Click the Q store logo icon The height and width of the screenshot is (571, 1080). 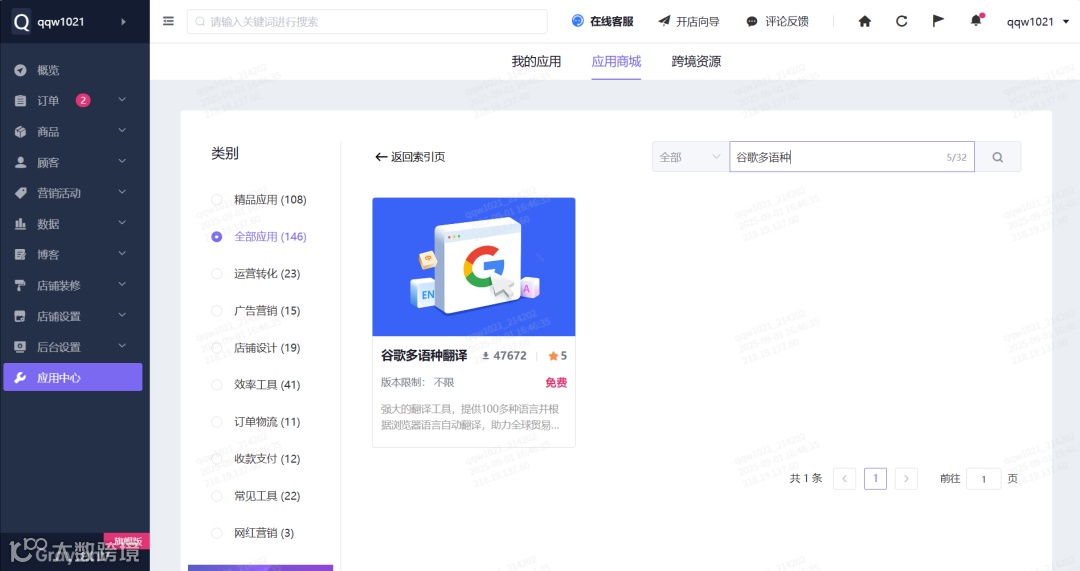pos(21,22)
